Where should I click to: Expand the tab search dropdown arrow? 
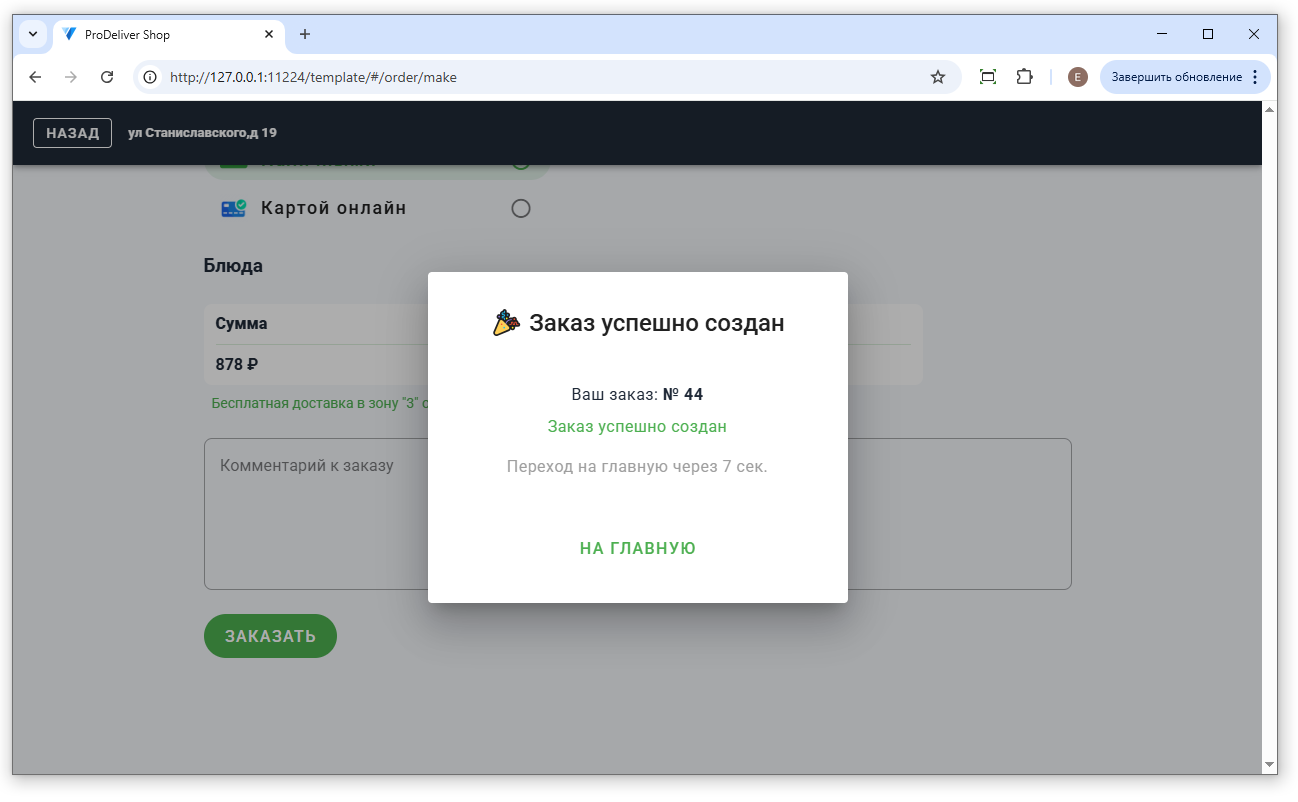coord(32,34)
